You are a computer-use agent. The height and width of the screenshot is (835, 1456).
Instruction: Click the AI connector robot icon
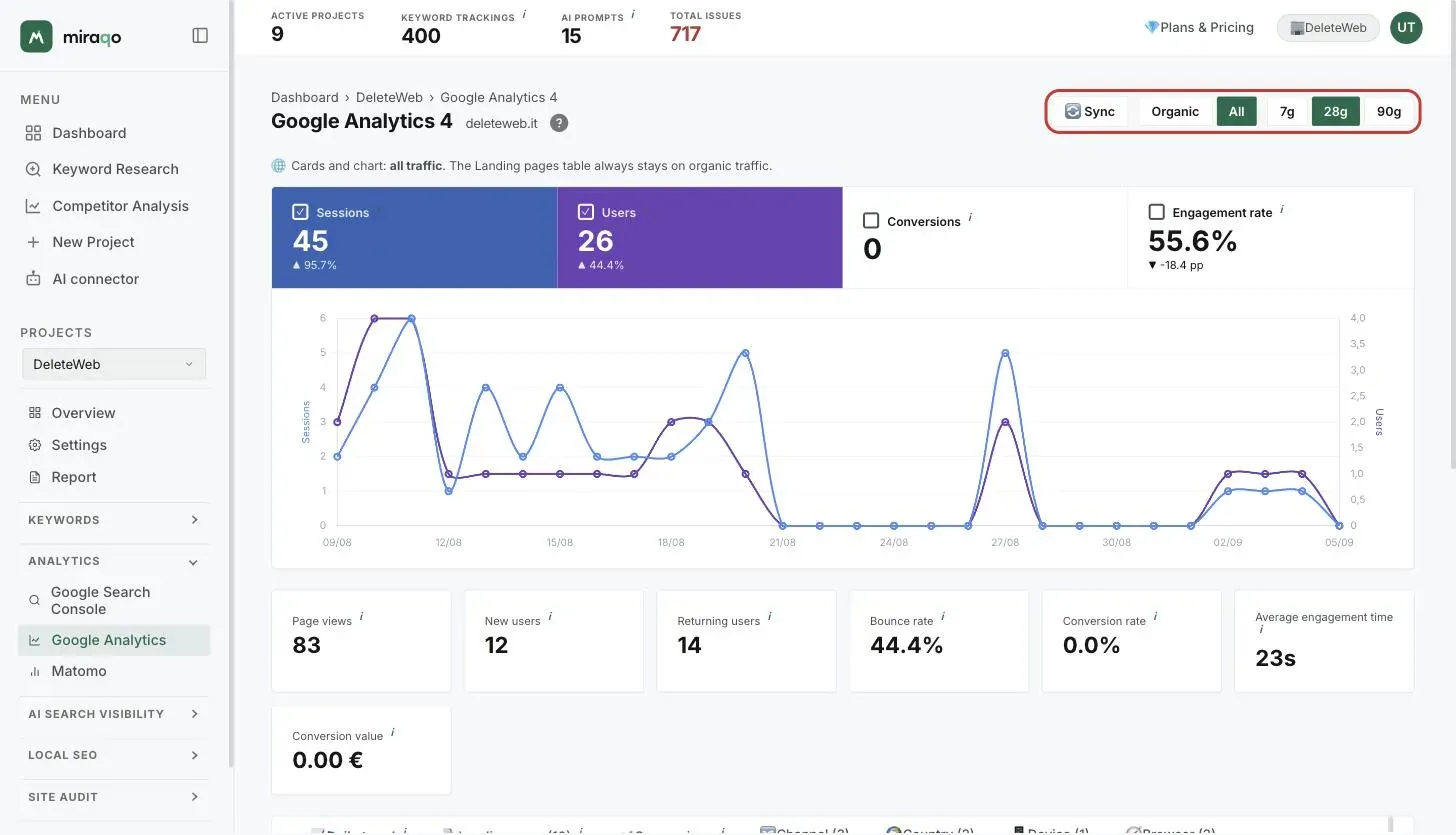pyautogui.click(x=33, y=279)
